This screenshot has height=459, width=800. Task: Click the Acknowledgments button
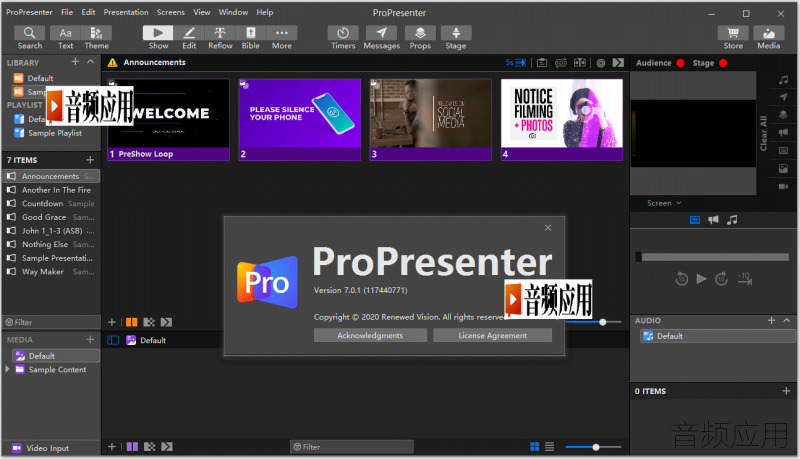(370, 335)
